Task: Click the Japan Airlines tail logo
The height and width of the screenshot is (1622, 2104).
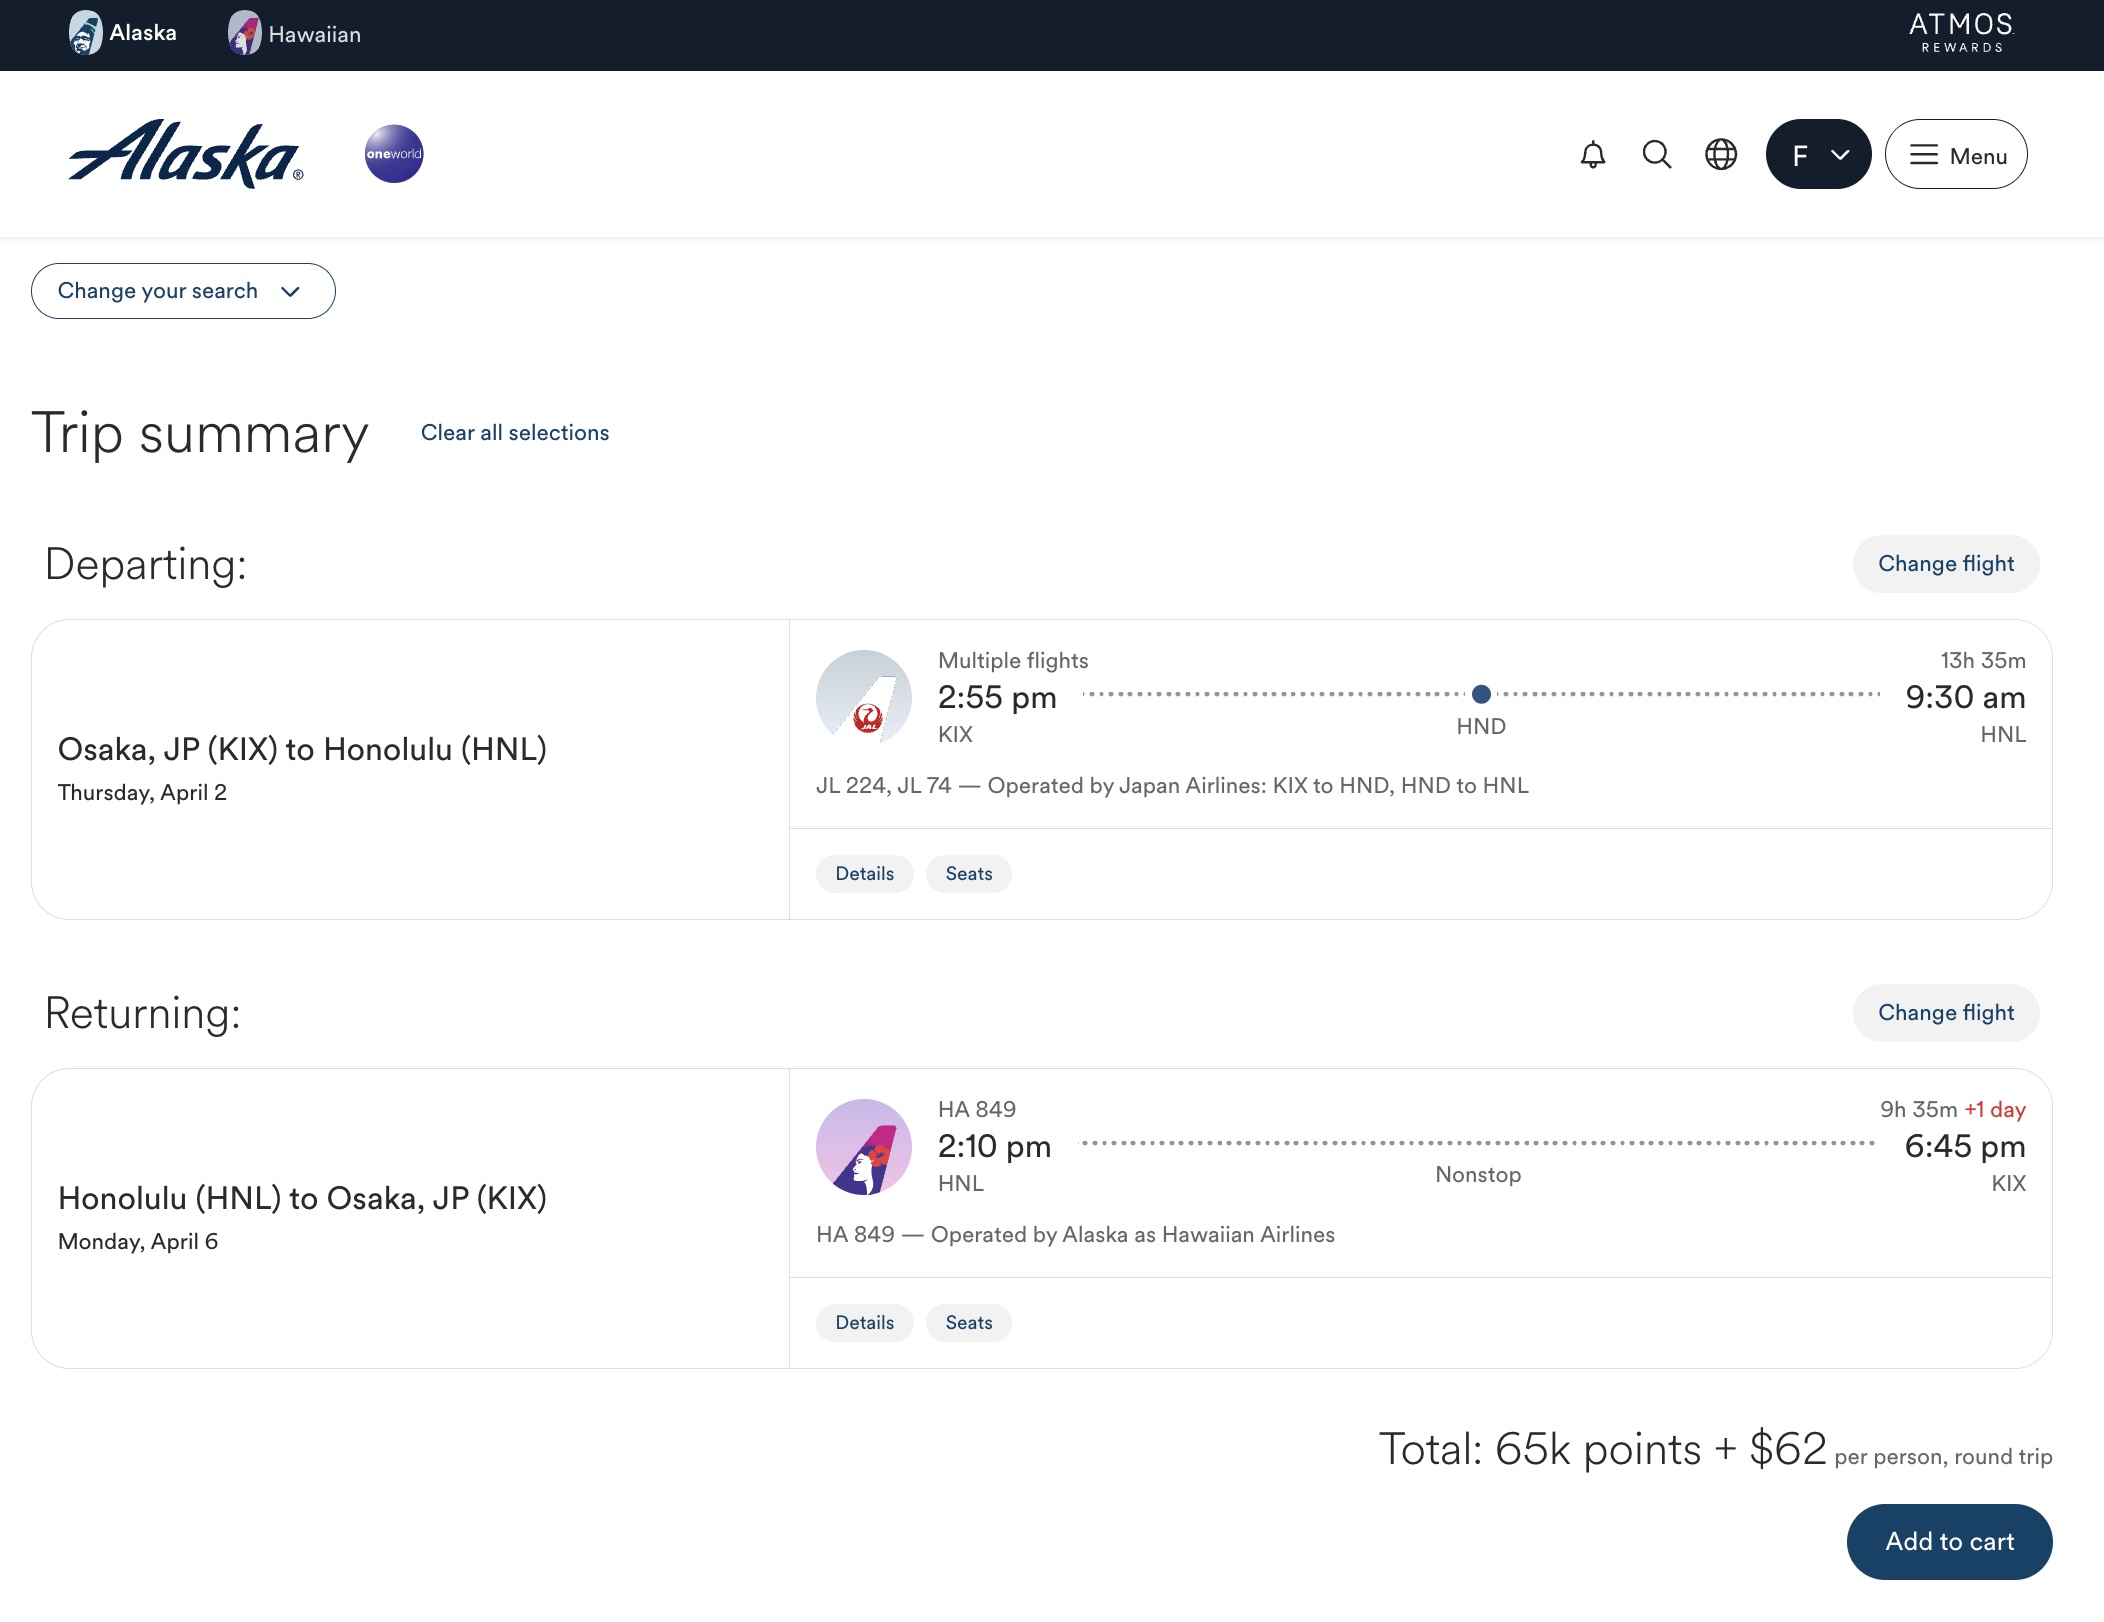Action: 864,698
